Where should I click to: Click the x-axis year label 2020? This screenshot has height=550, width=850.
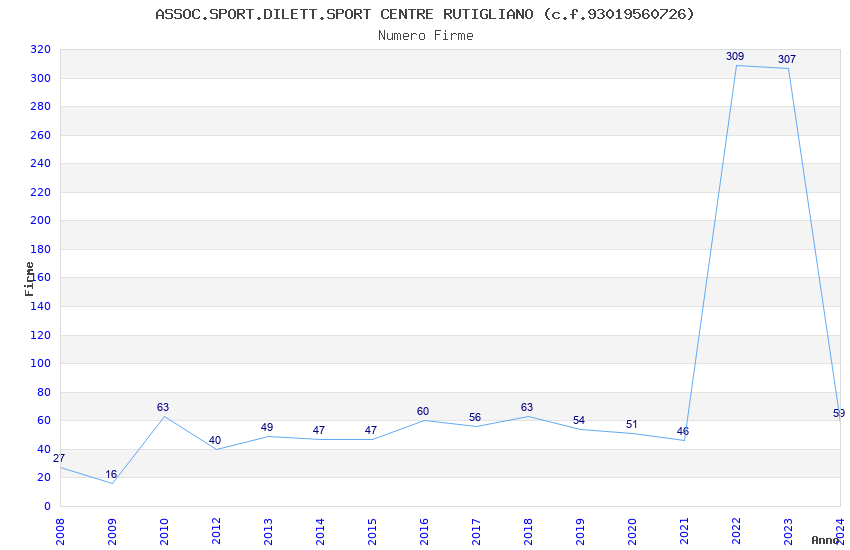pos(633,531)
